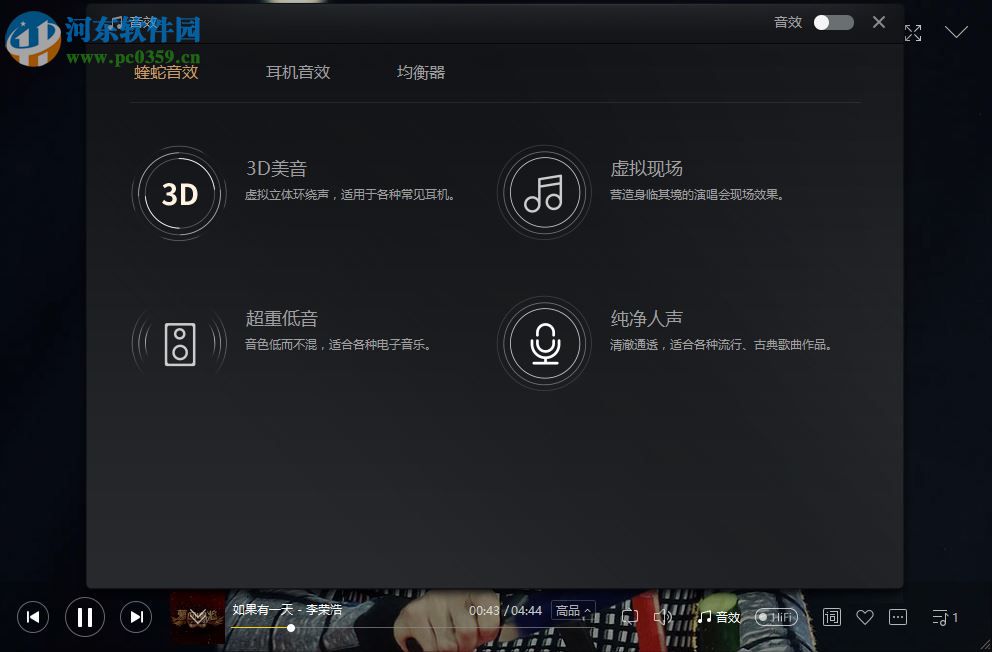Open the more options ellipsis icon

pyautogui.click(x=899, y=617)
